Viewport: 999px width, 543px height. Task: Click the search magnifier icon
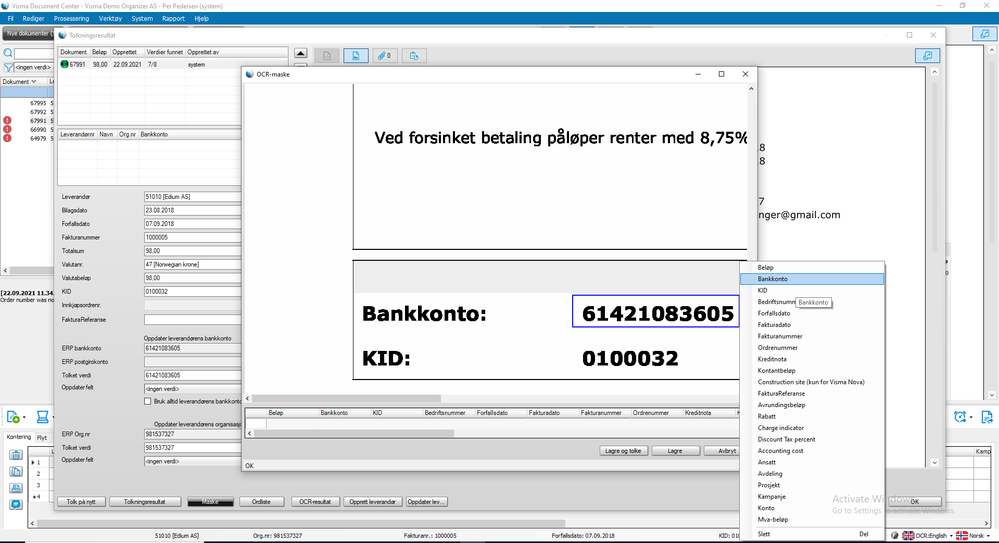(8, 54)
